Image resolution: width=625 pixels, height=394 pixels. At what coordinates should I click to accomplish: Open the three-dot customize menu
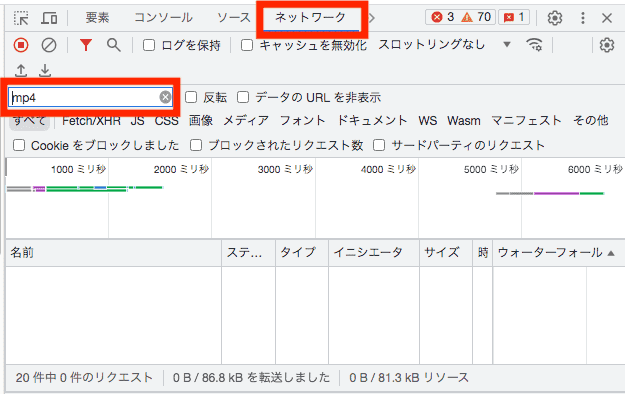click(x=583, y=18)
